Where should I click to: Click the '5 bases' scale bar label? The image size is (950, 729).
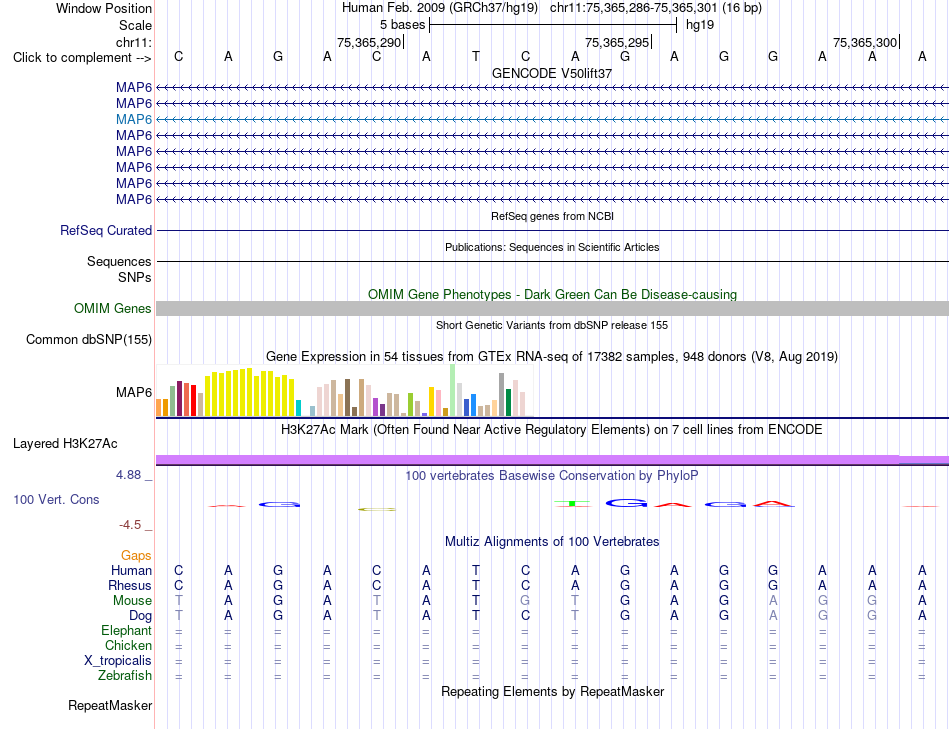[x=402, y=25]
